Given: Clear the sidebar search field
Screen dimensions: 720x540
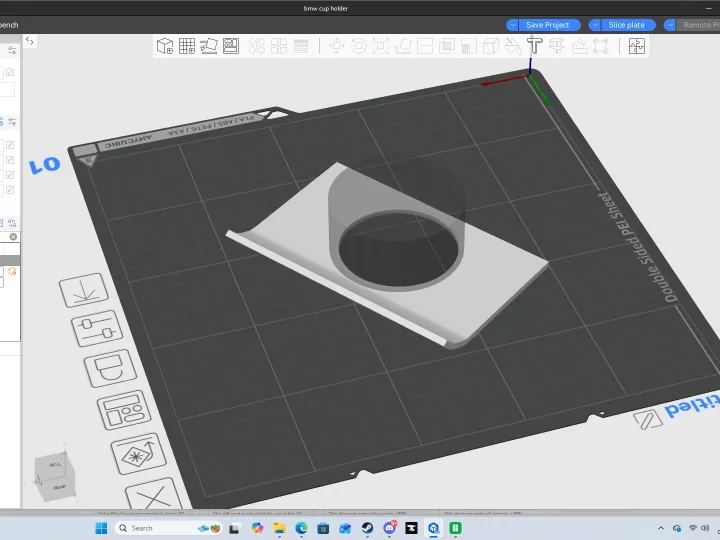Looking at the screenshot, I should [x=13, y=236].
